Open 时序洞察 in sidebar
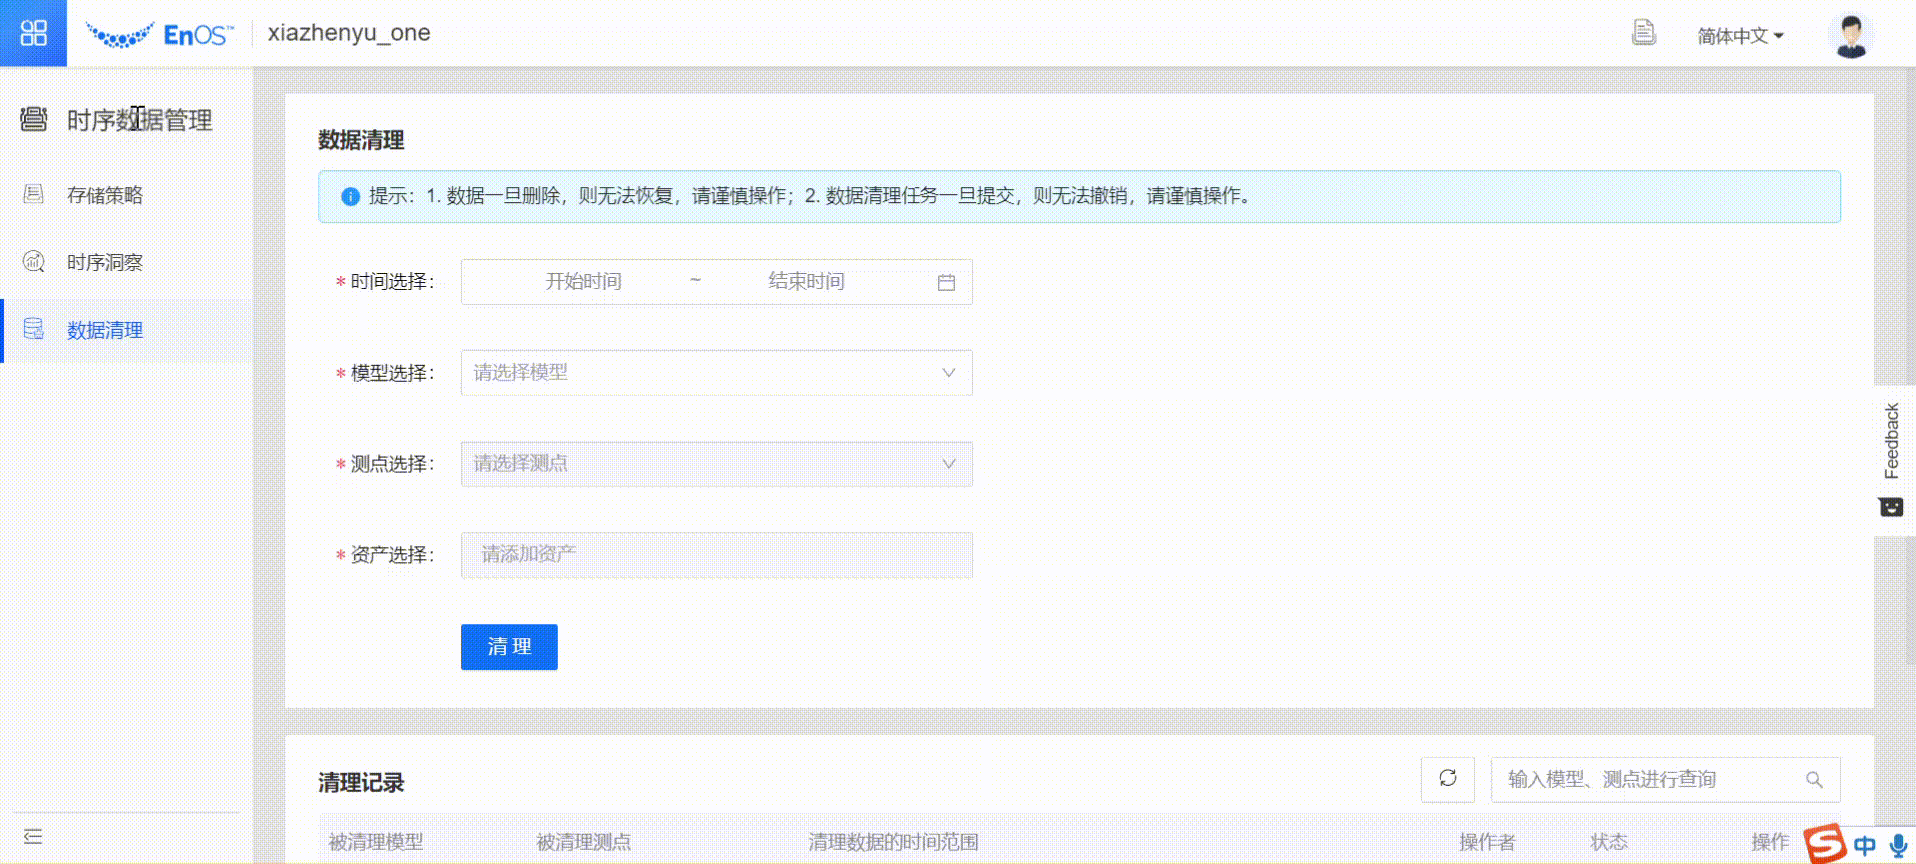Viewport: 1916px width, 864px height. [x=105, y=263]
